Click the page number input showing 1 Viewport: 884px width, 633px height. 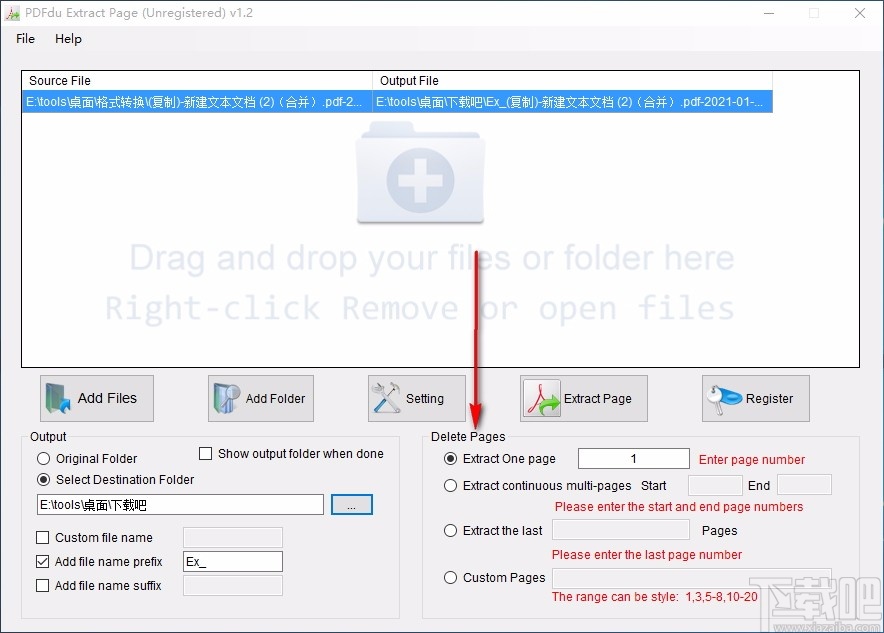coord(633,458)
